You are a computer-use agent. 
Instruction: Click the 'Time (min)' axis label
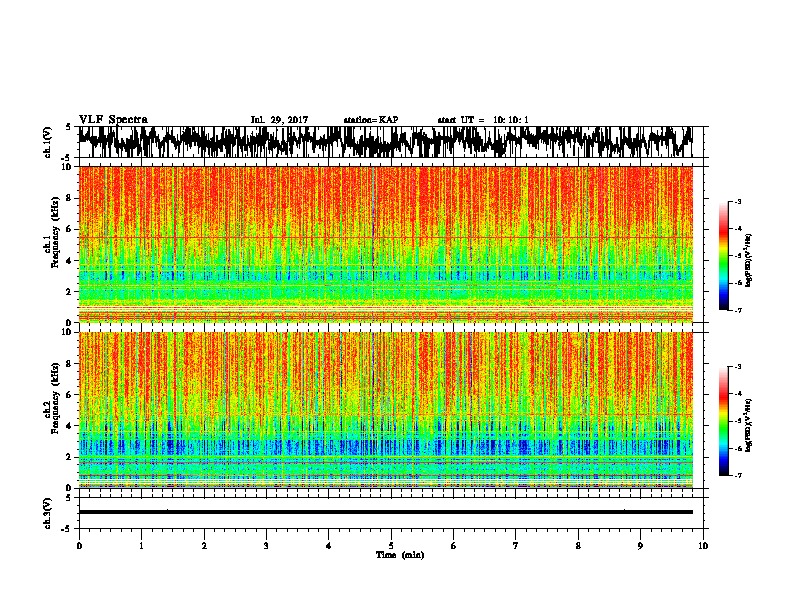click(400, 555)
